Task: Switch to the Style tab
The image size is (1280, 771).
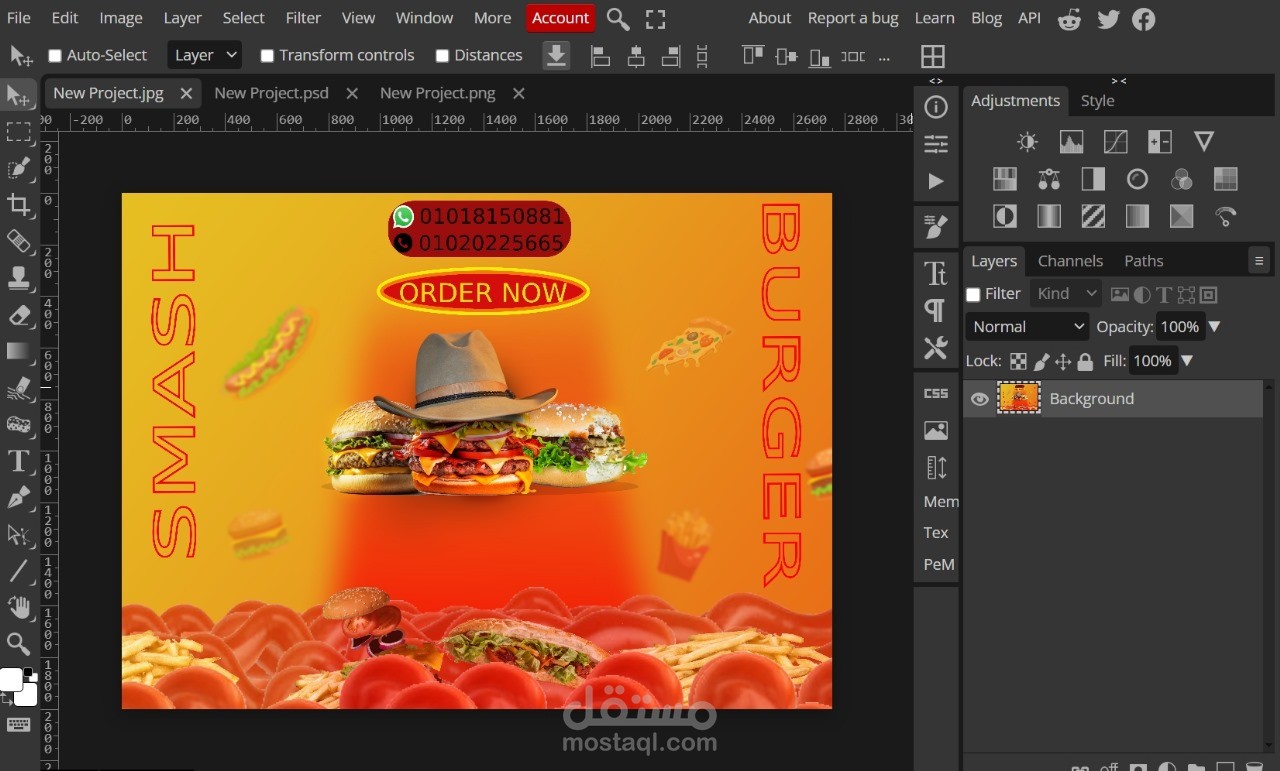Action: (x=1097, y=101)
